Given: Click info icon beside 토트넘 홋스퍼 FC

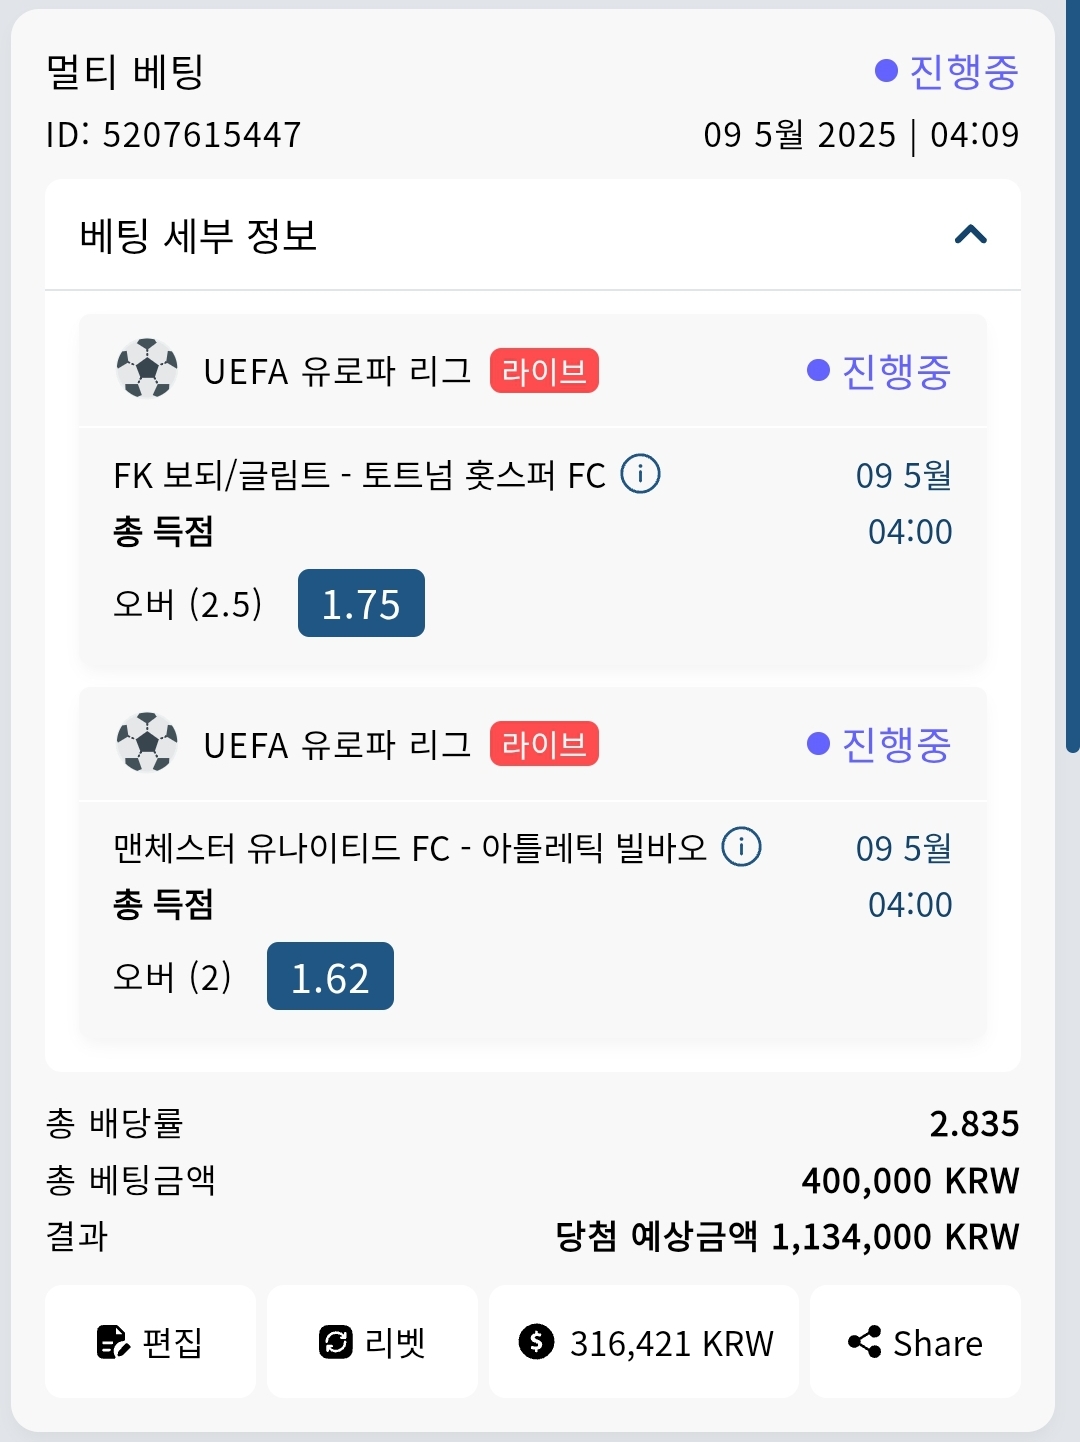Looking at the screenshot, I should coord(641,474).
